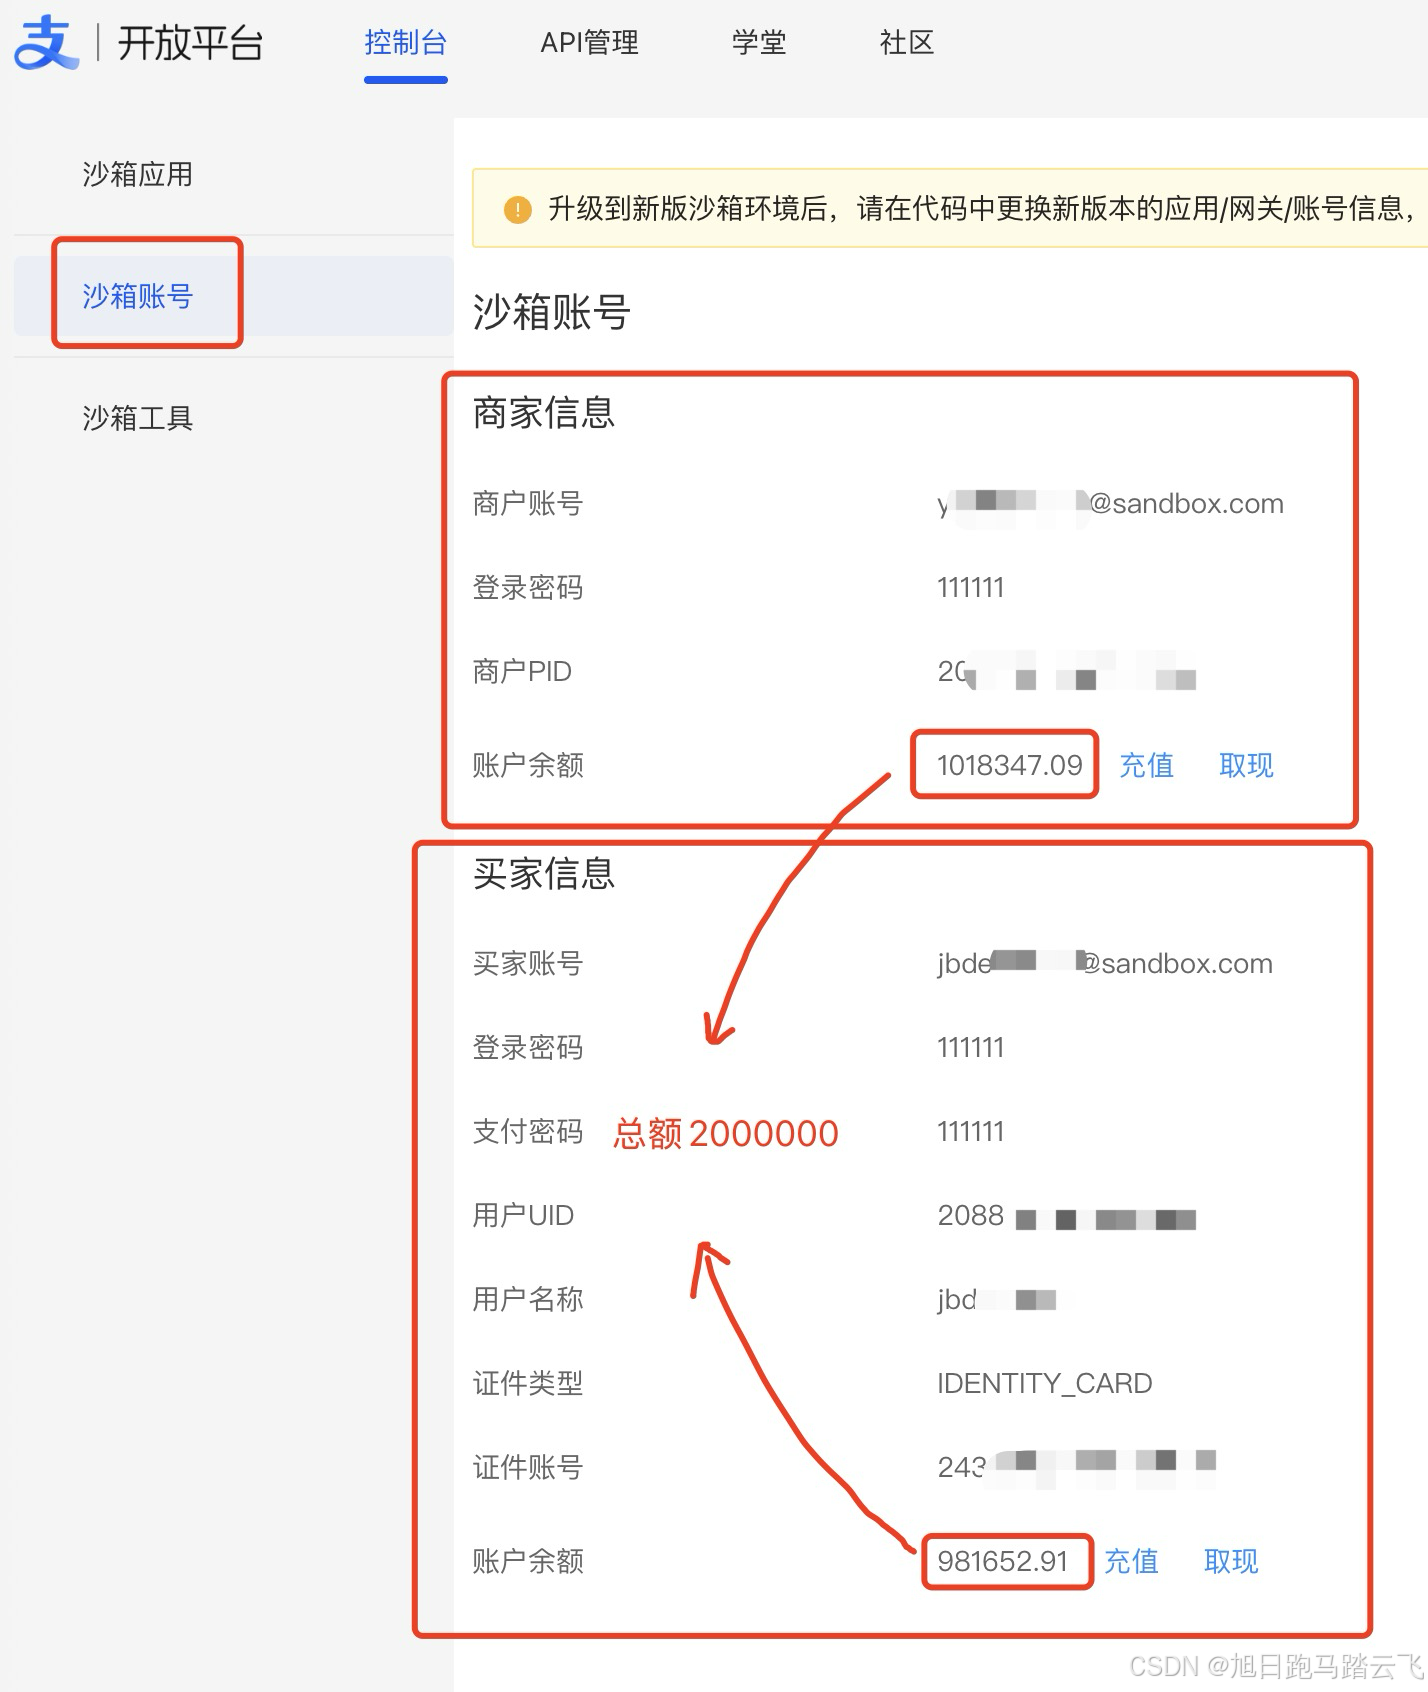The height and width of the screenshot is (1692, 1428).
Task: Click the 支付密码 label
Action: (x=528, y=1131)
